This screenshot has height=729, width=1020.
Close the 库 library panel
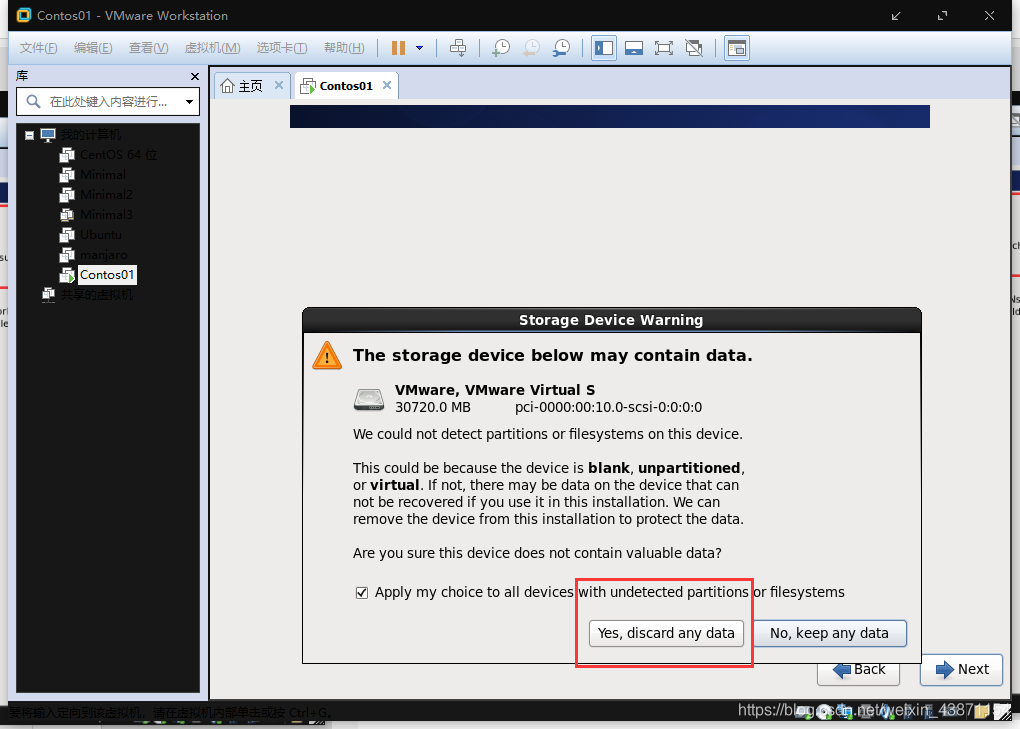(195, 77)
